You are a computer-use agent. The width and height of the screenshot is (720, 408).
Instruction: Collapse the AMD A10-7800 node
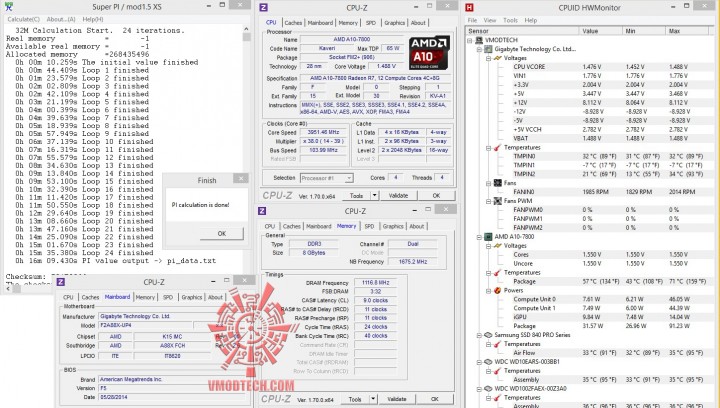479,237
